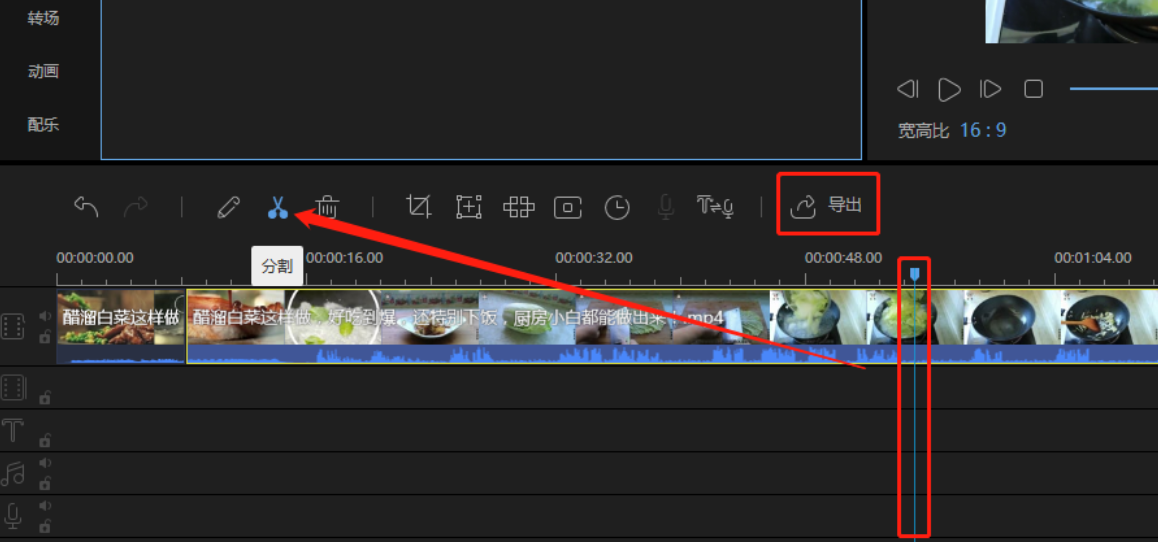Click timeline ruler at 00:00:48.00
1158x542 pixels.
click(x=843, y=258)
